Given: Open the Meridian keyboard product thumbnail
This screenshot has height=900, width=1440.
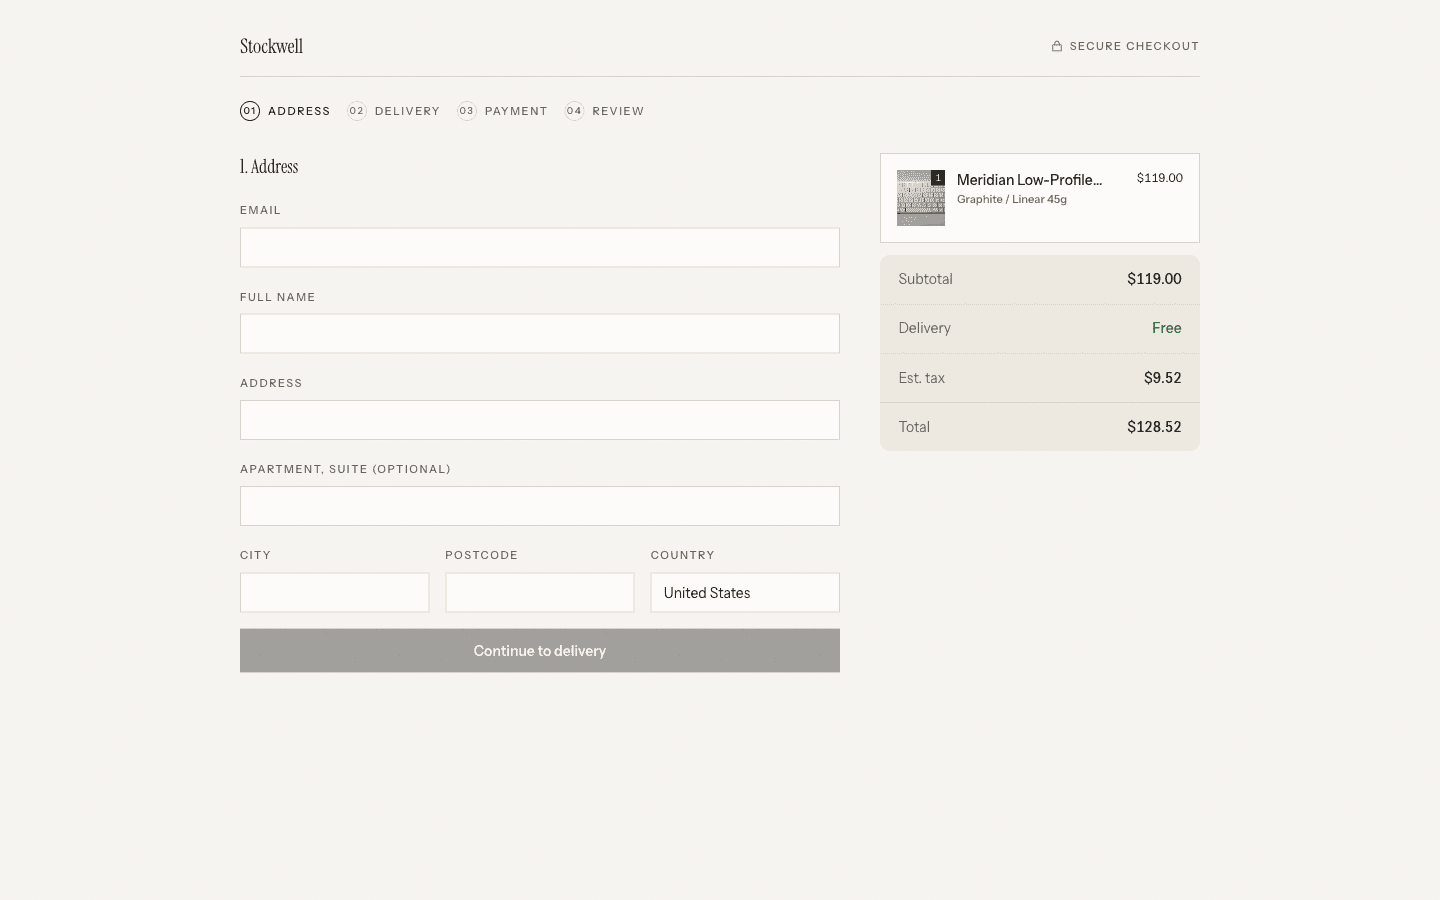Looking at the screenshot, I should click(921, 198).
